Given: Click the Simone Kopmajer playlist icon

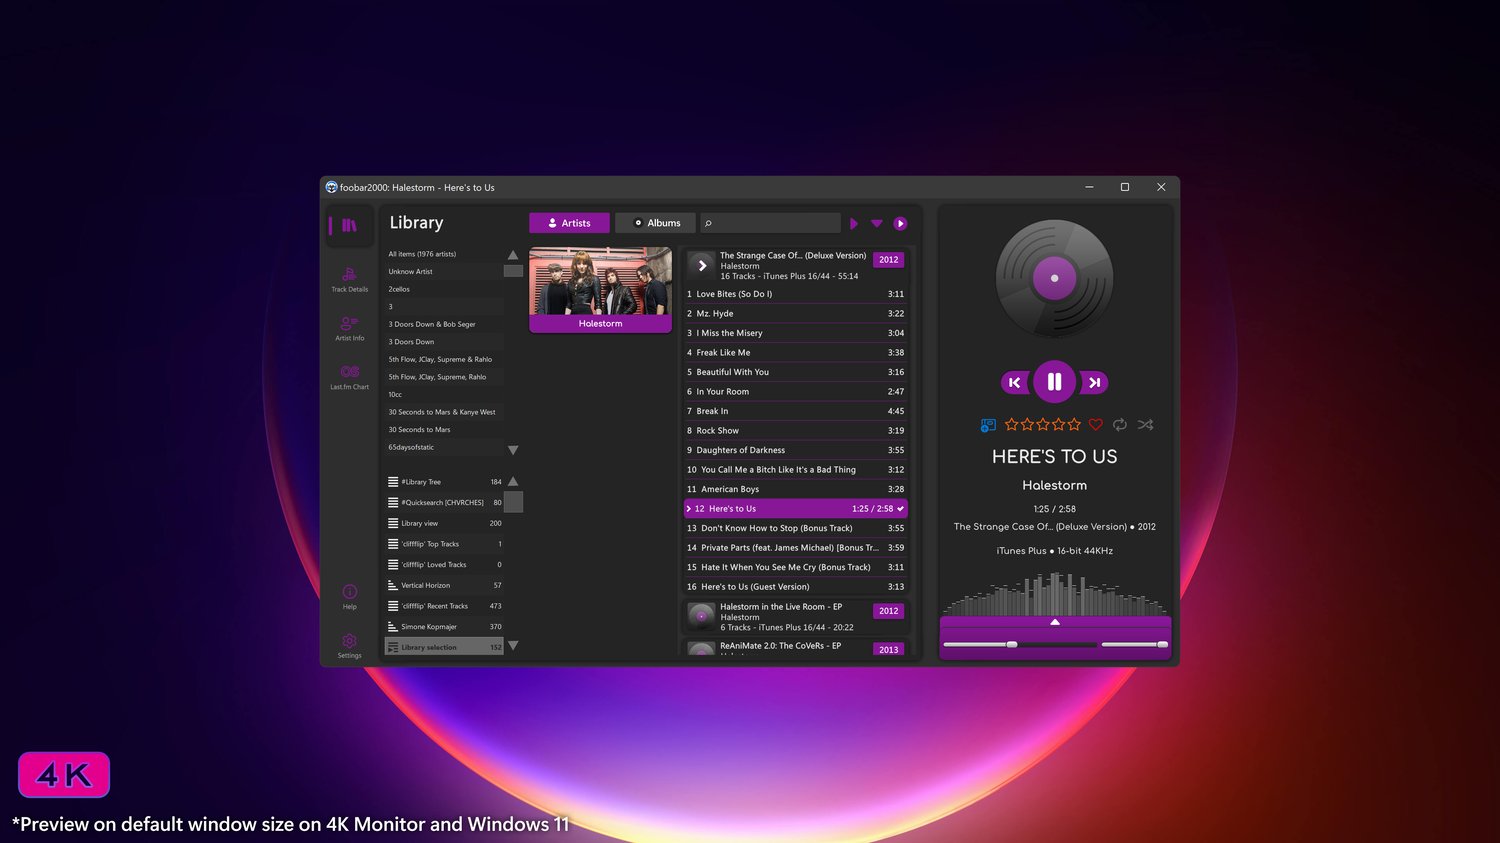Looking at the screenshot, I should pos(393,627).
